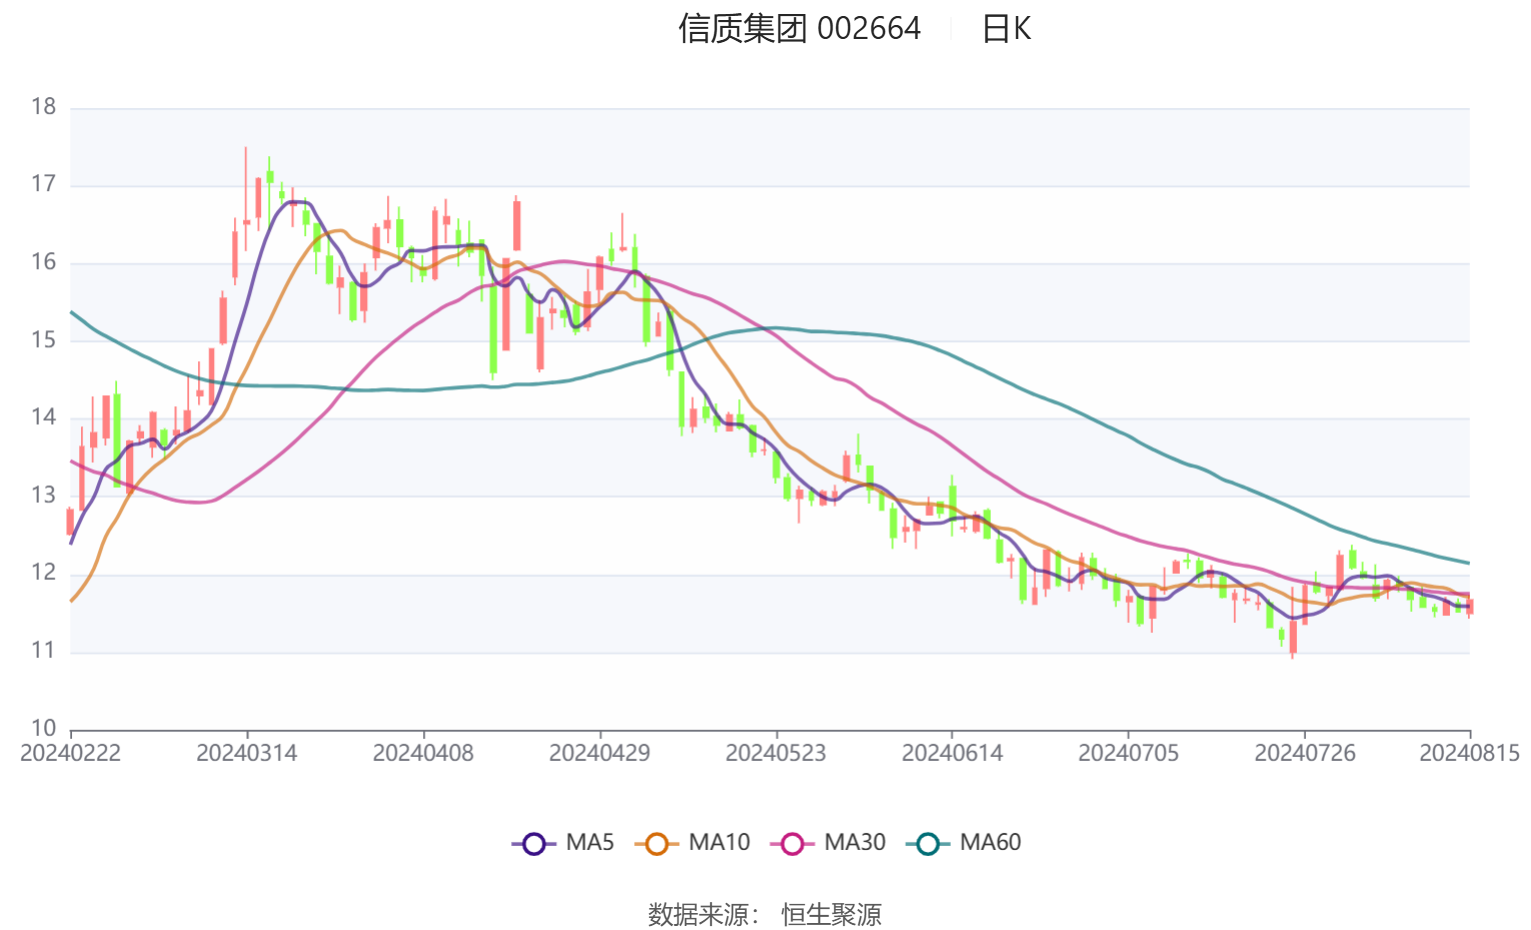The height and width of the screenshot is (930, 1531).
Task: Click y-axis value 10
Action: tap(44, 728)
